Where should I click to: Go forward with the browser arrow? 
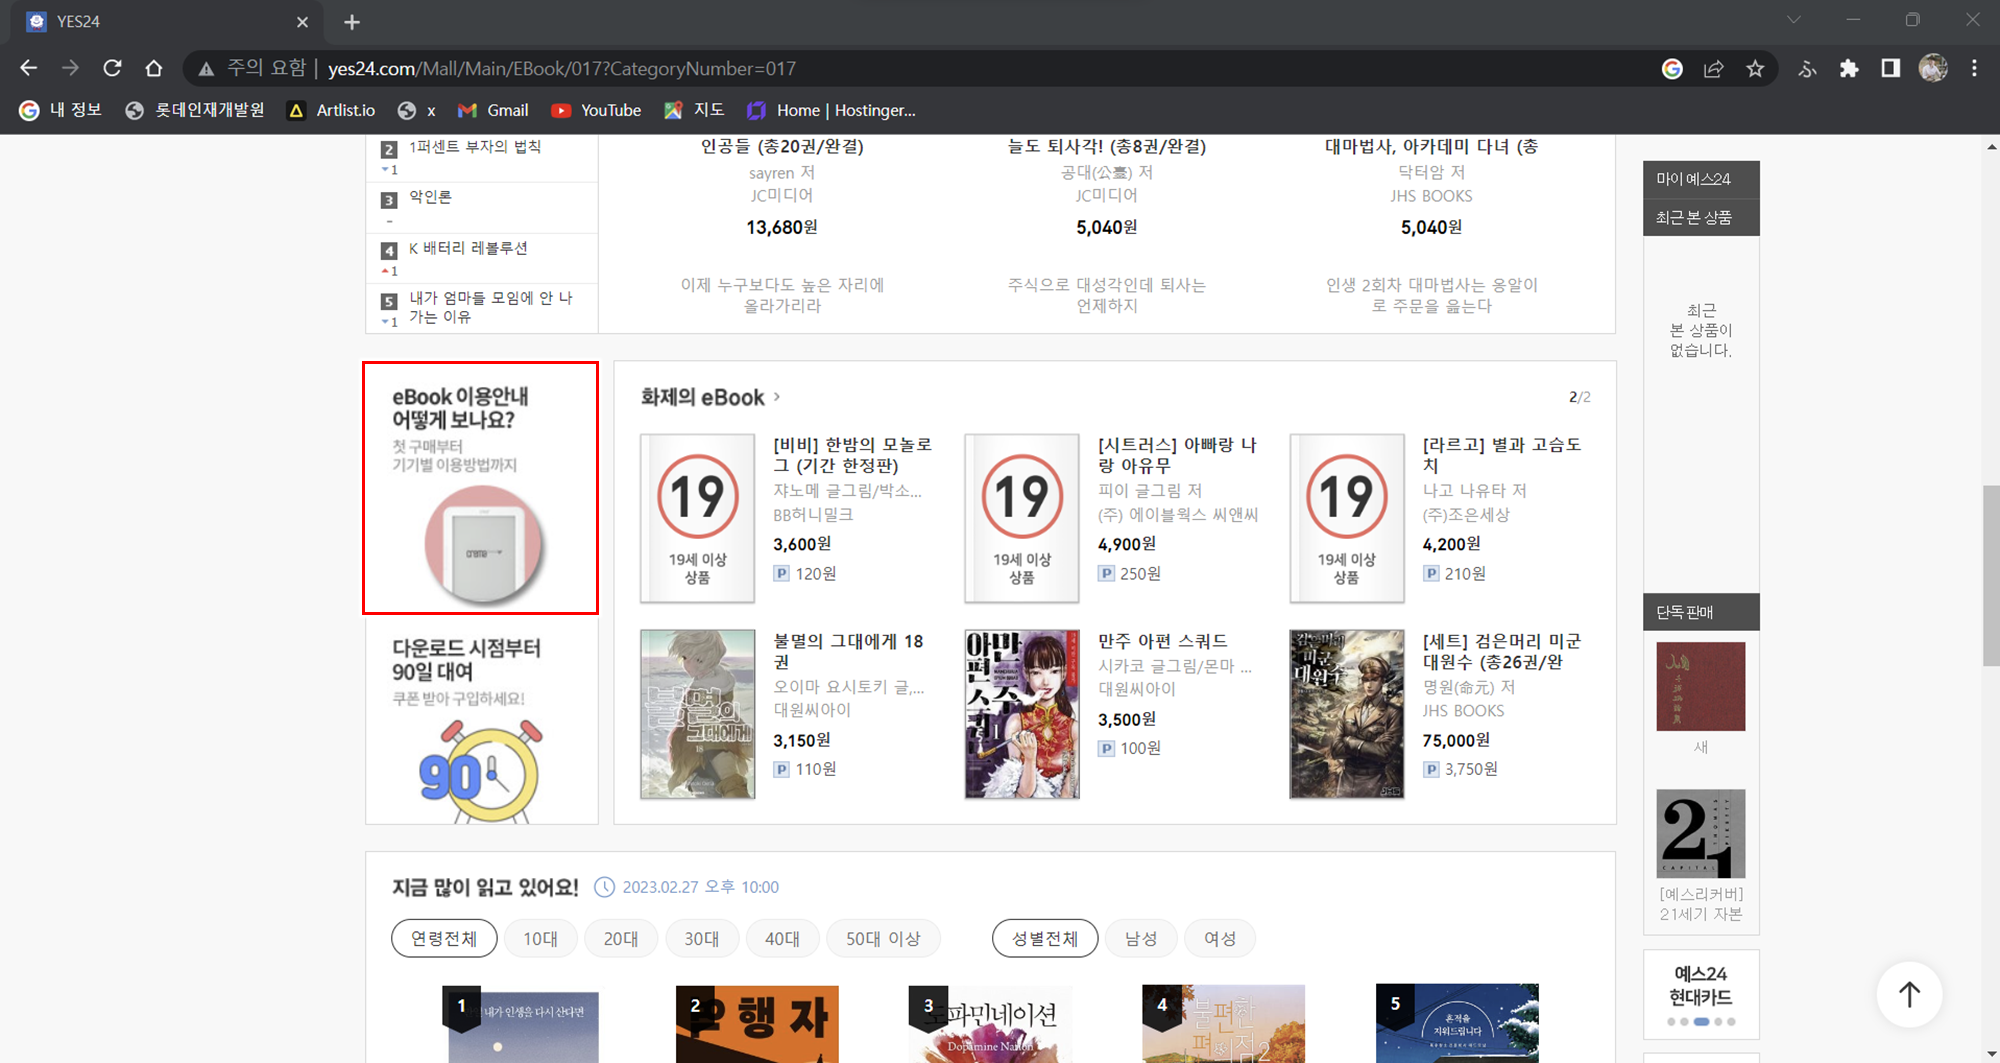click(70, 68)
